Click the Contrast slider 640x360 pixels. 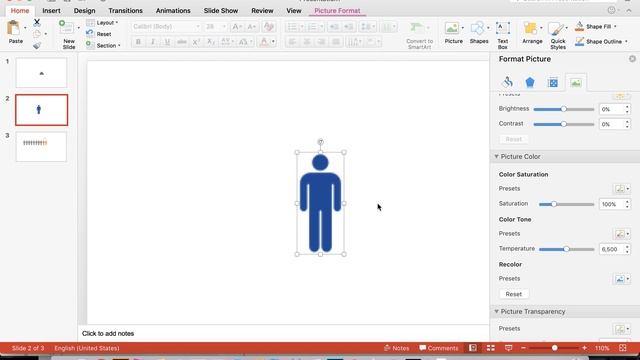(564, 124)
